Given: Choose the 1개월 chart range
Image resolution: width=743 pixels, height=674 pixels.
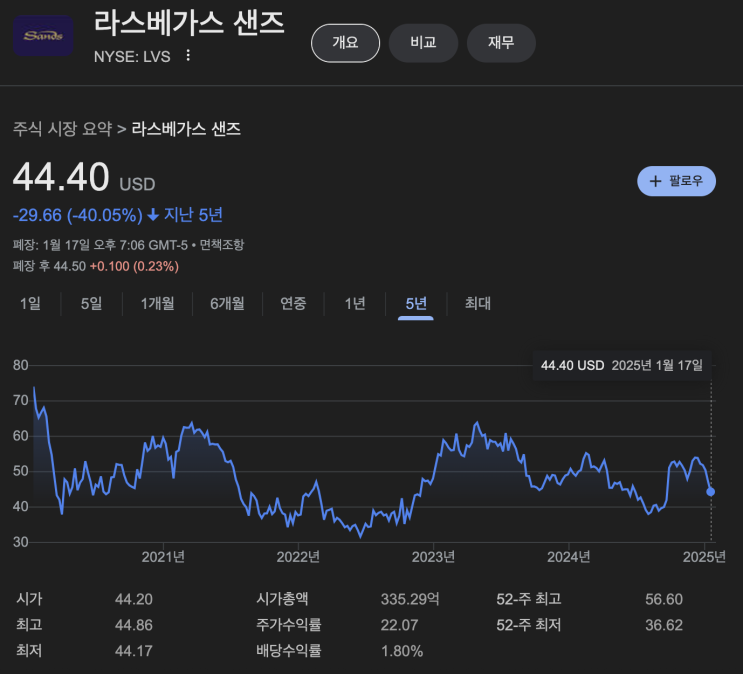Looking at the screenshot, I should [x=157, y=303].
